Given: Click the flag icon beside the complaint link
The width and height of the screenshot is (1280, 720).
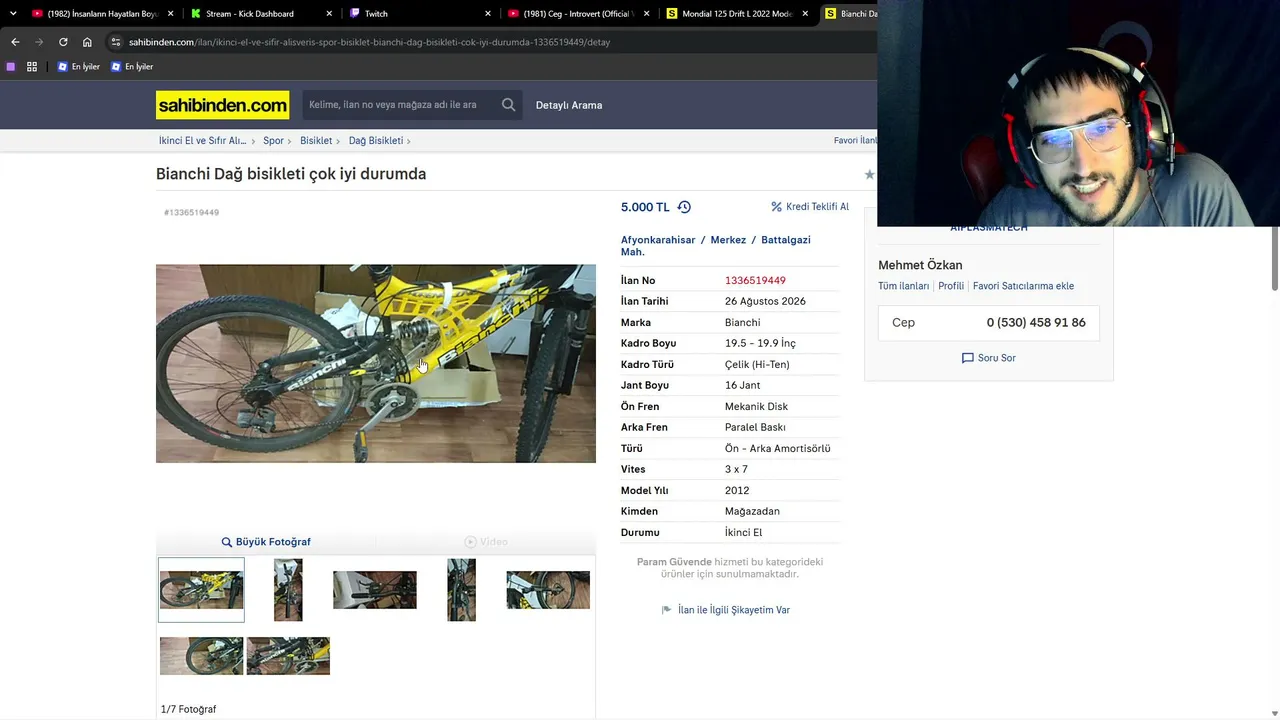Looking at the screenshot, I should tap(667, 610).
